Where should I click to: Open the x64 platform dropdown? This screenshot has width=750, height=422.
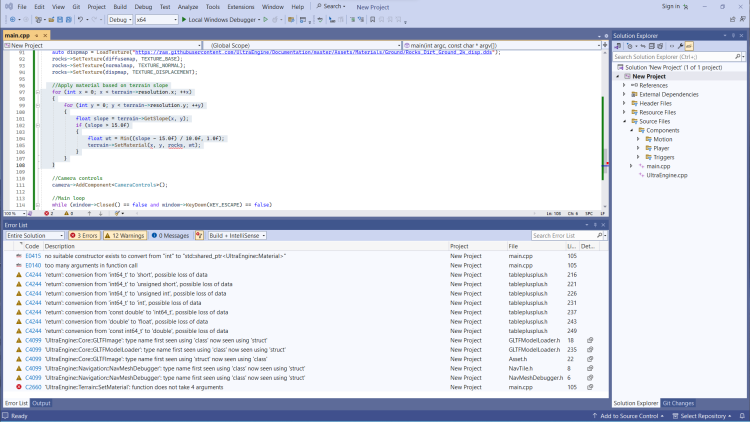coord(156,20)
